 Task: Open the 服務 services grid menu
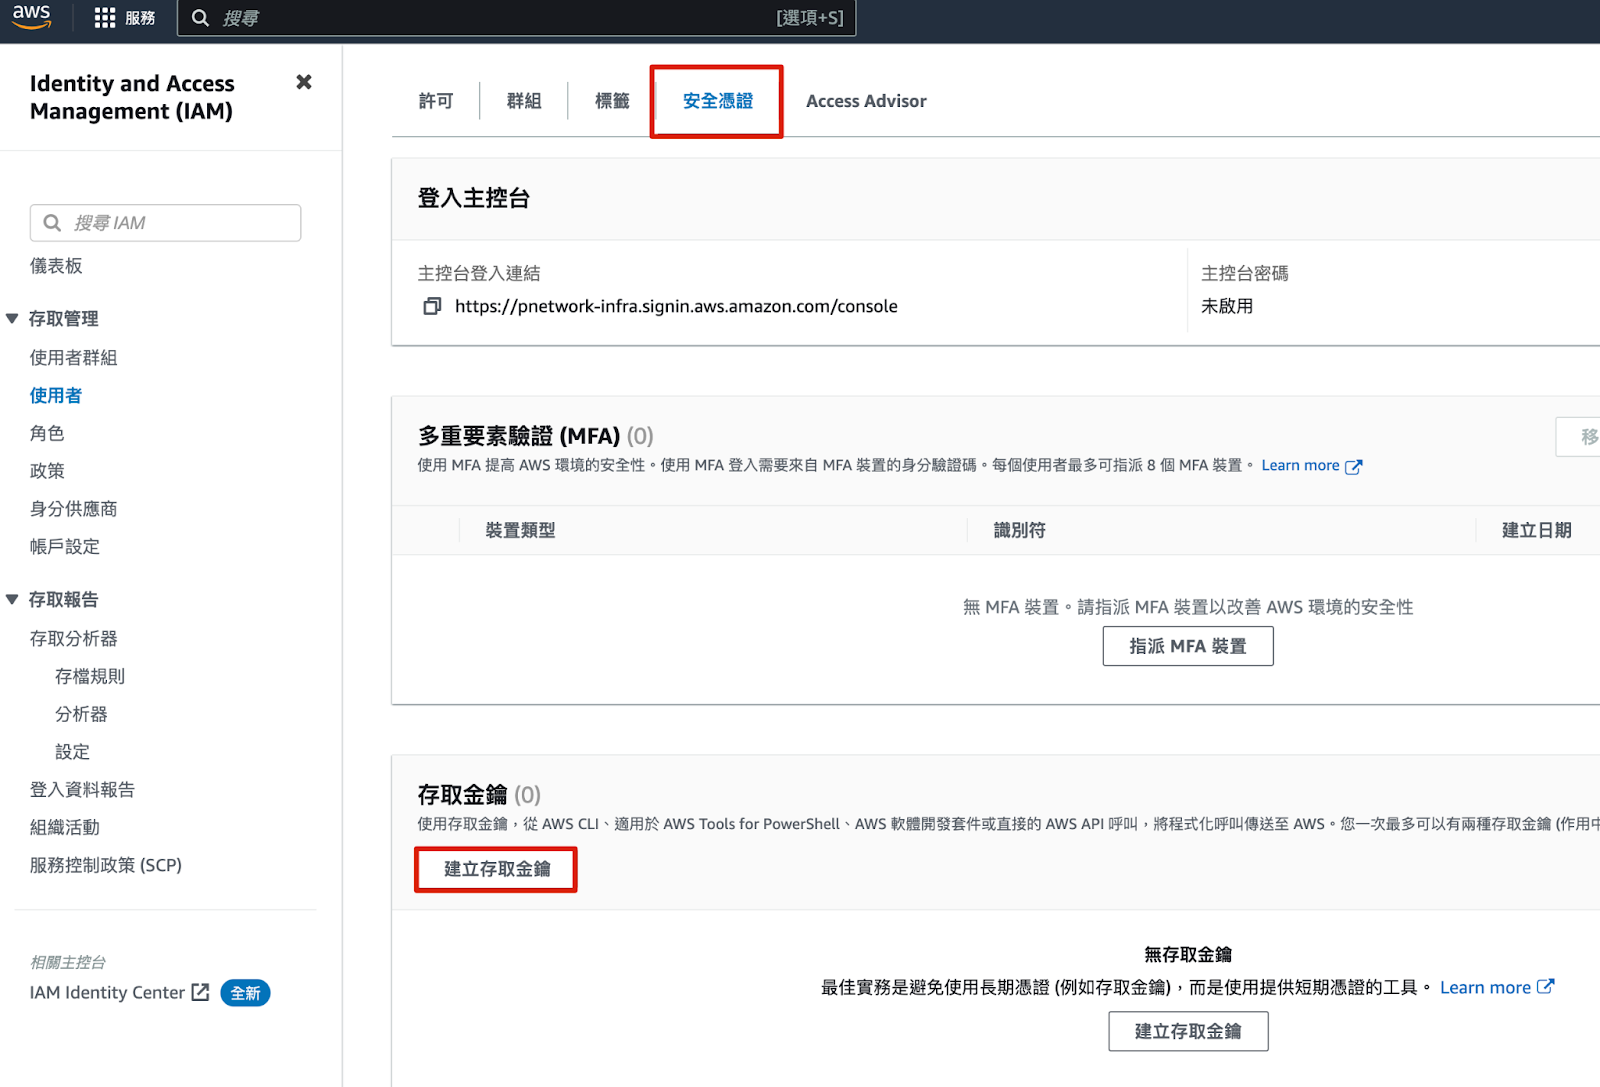click(x=124, y=18)
